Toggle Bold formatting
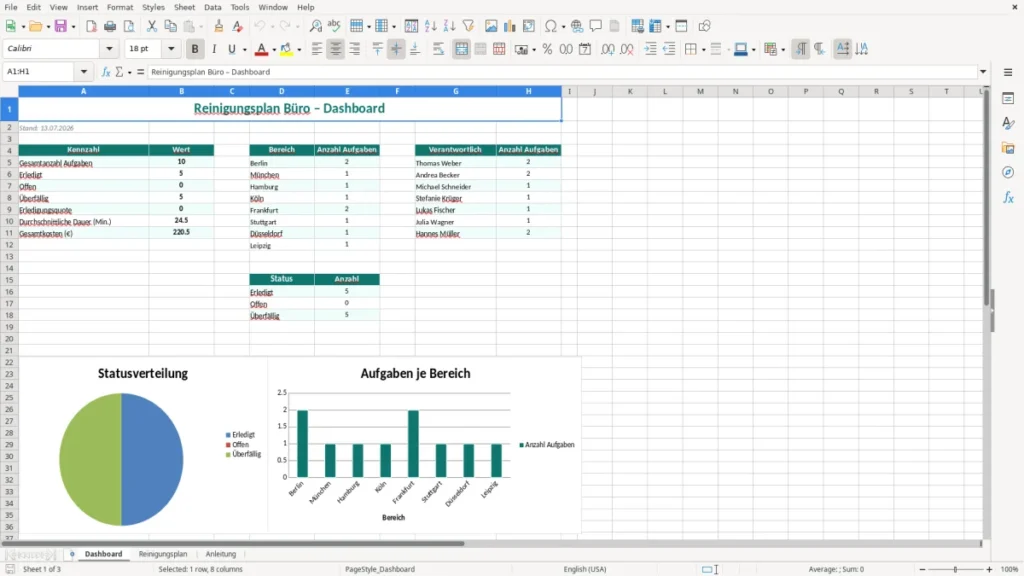Image resolution: width=1024 pixels, height=576 pixels. (x=195, y=49)
